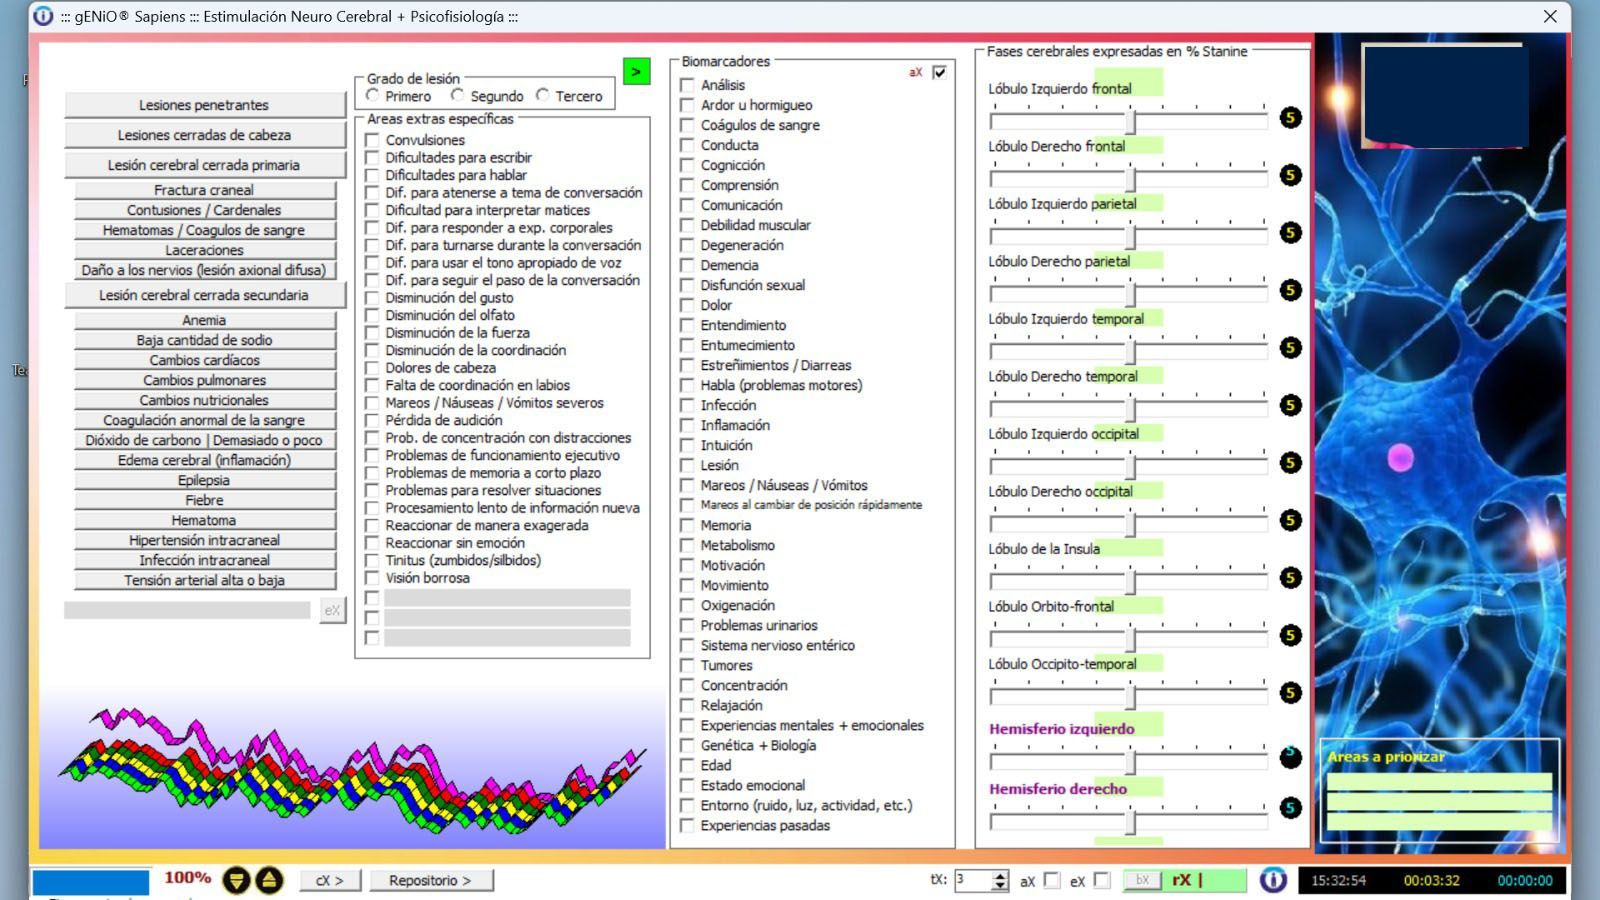The height and width of the screenshot is (900, 1600).
Task: Click the stanine 5 badge for Lóbulo Derecho occipital
Action: [x=1291, y=520]
